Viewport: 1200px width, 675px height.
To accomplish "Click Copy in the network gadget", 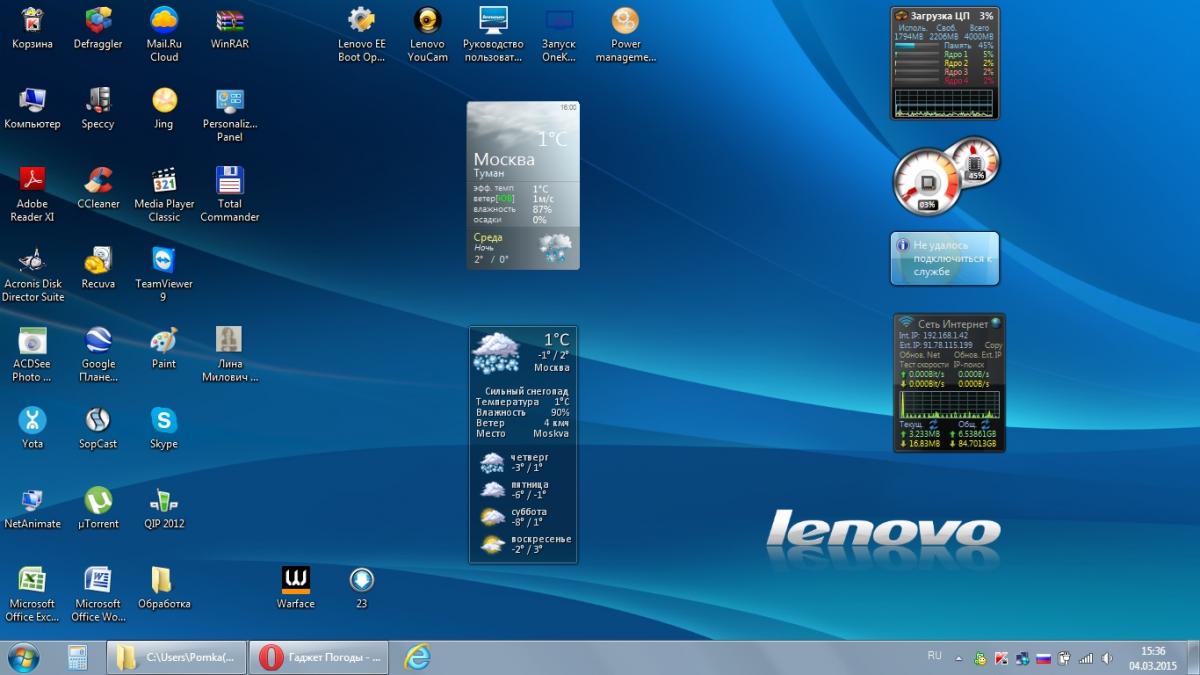I will click(x=992, y=345).
